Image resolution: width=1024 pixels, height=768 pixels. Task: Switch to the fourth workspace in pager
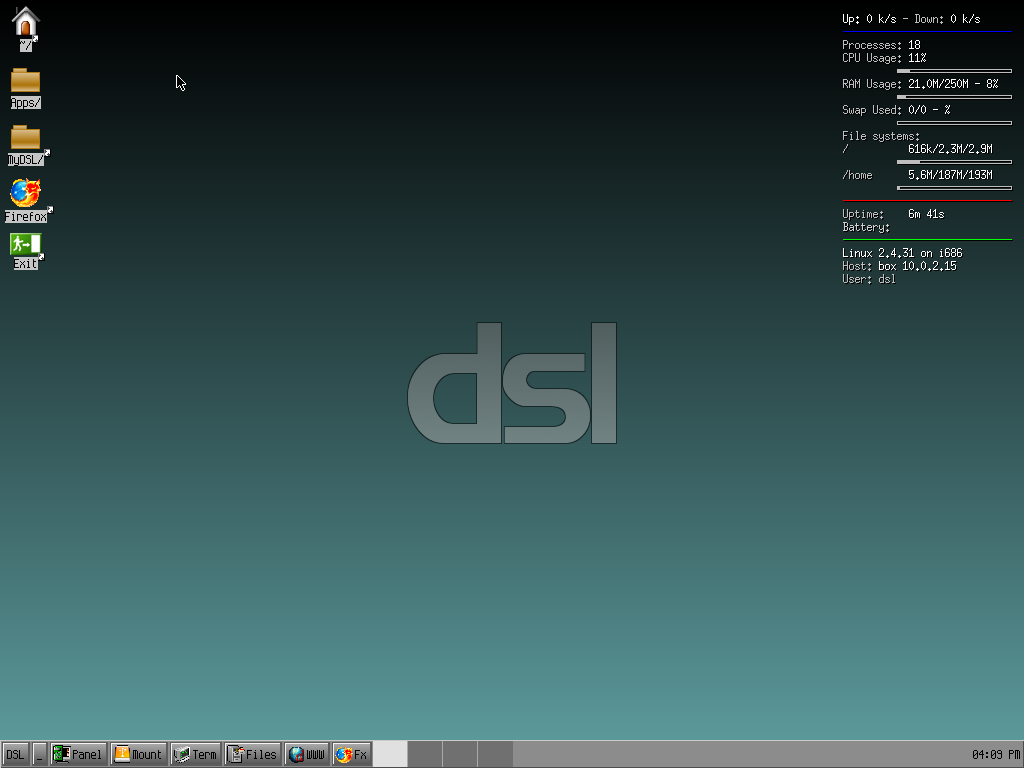495,754
